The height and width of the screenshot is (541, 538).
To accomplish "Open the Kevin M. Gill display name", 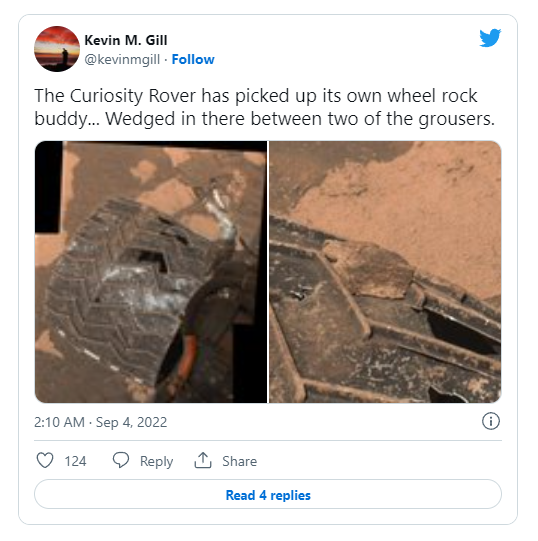I will tap(126, 40).
